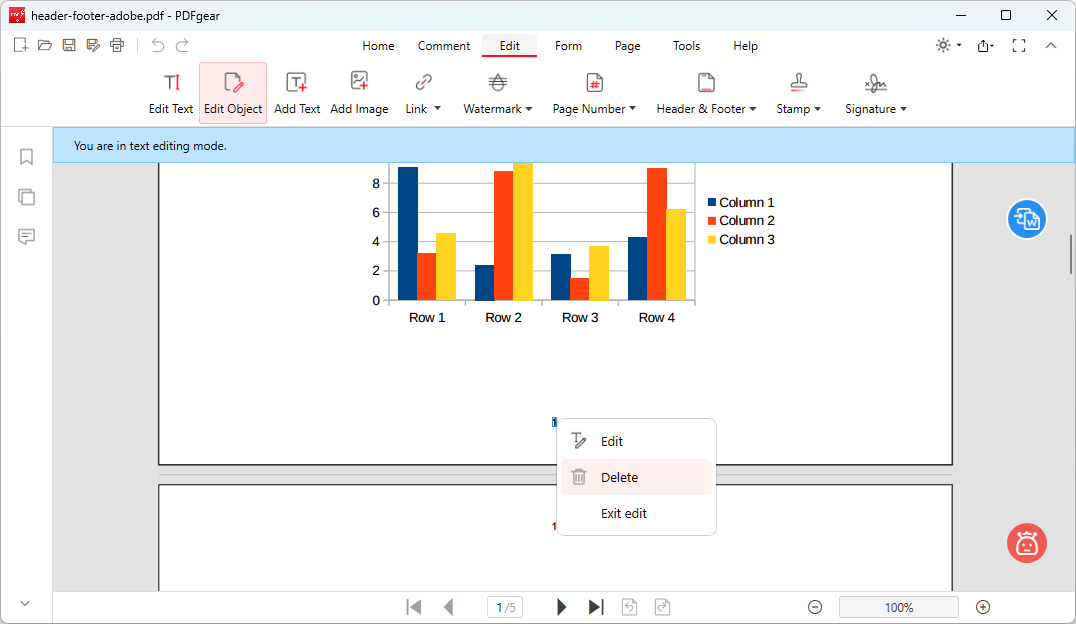
Task: Click the Add Text button
Action: coord(297,93)
